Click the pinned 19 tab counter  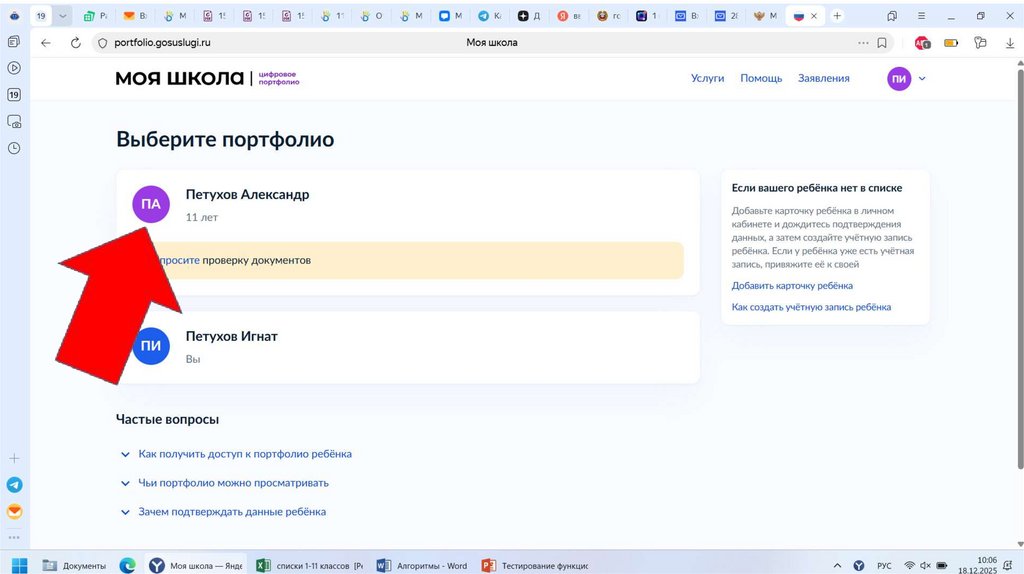tap(40, 16)
